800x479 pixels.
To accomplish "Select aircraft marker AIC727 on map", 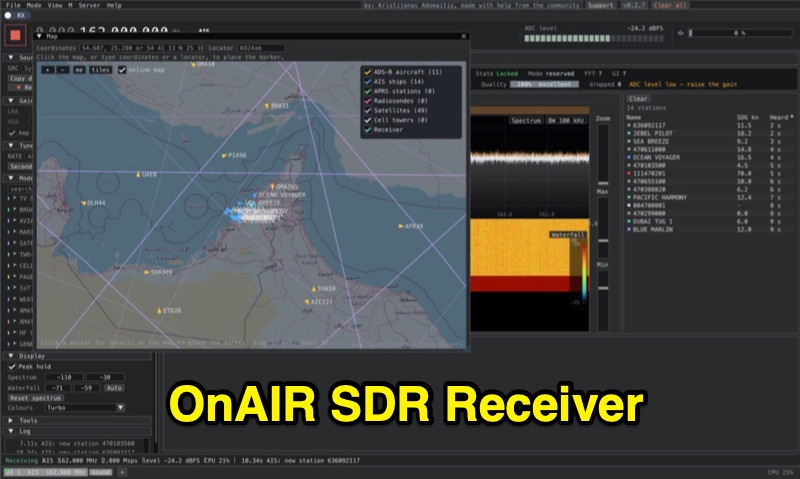I will click(307, 302).
